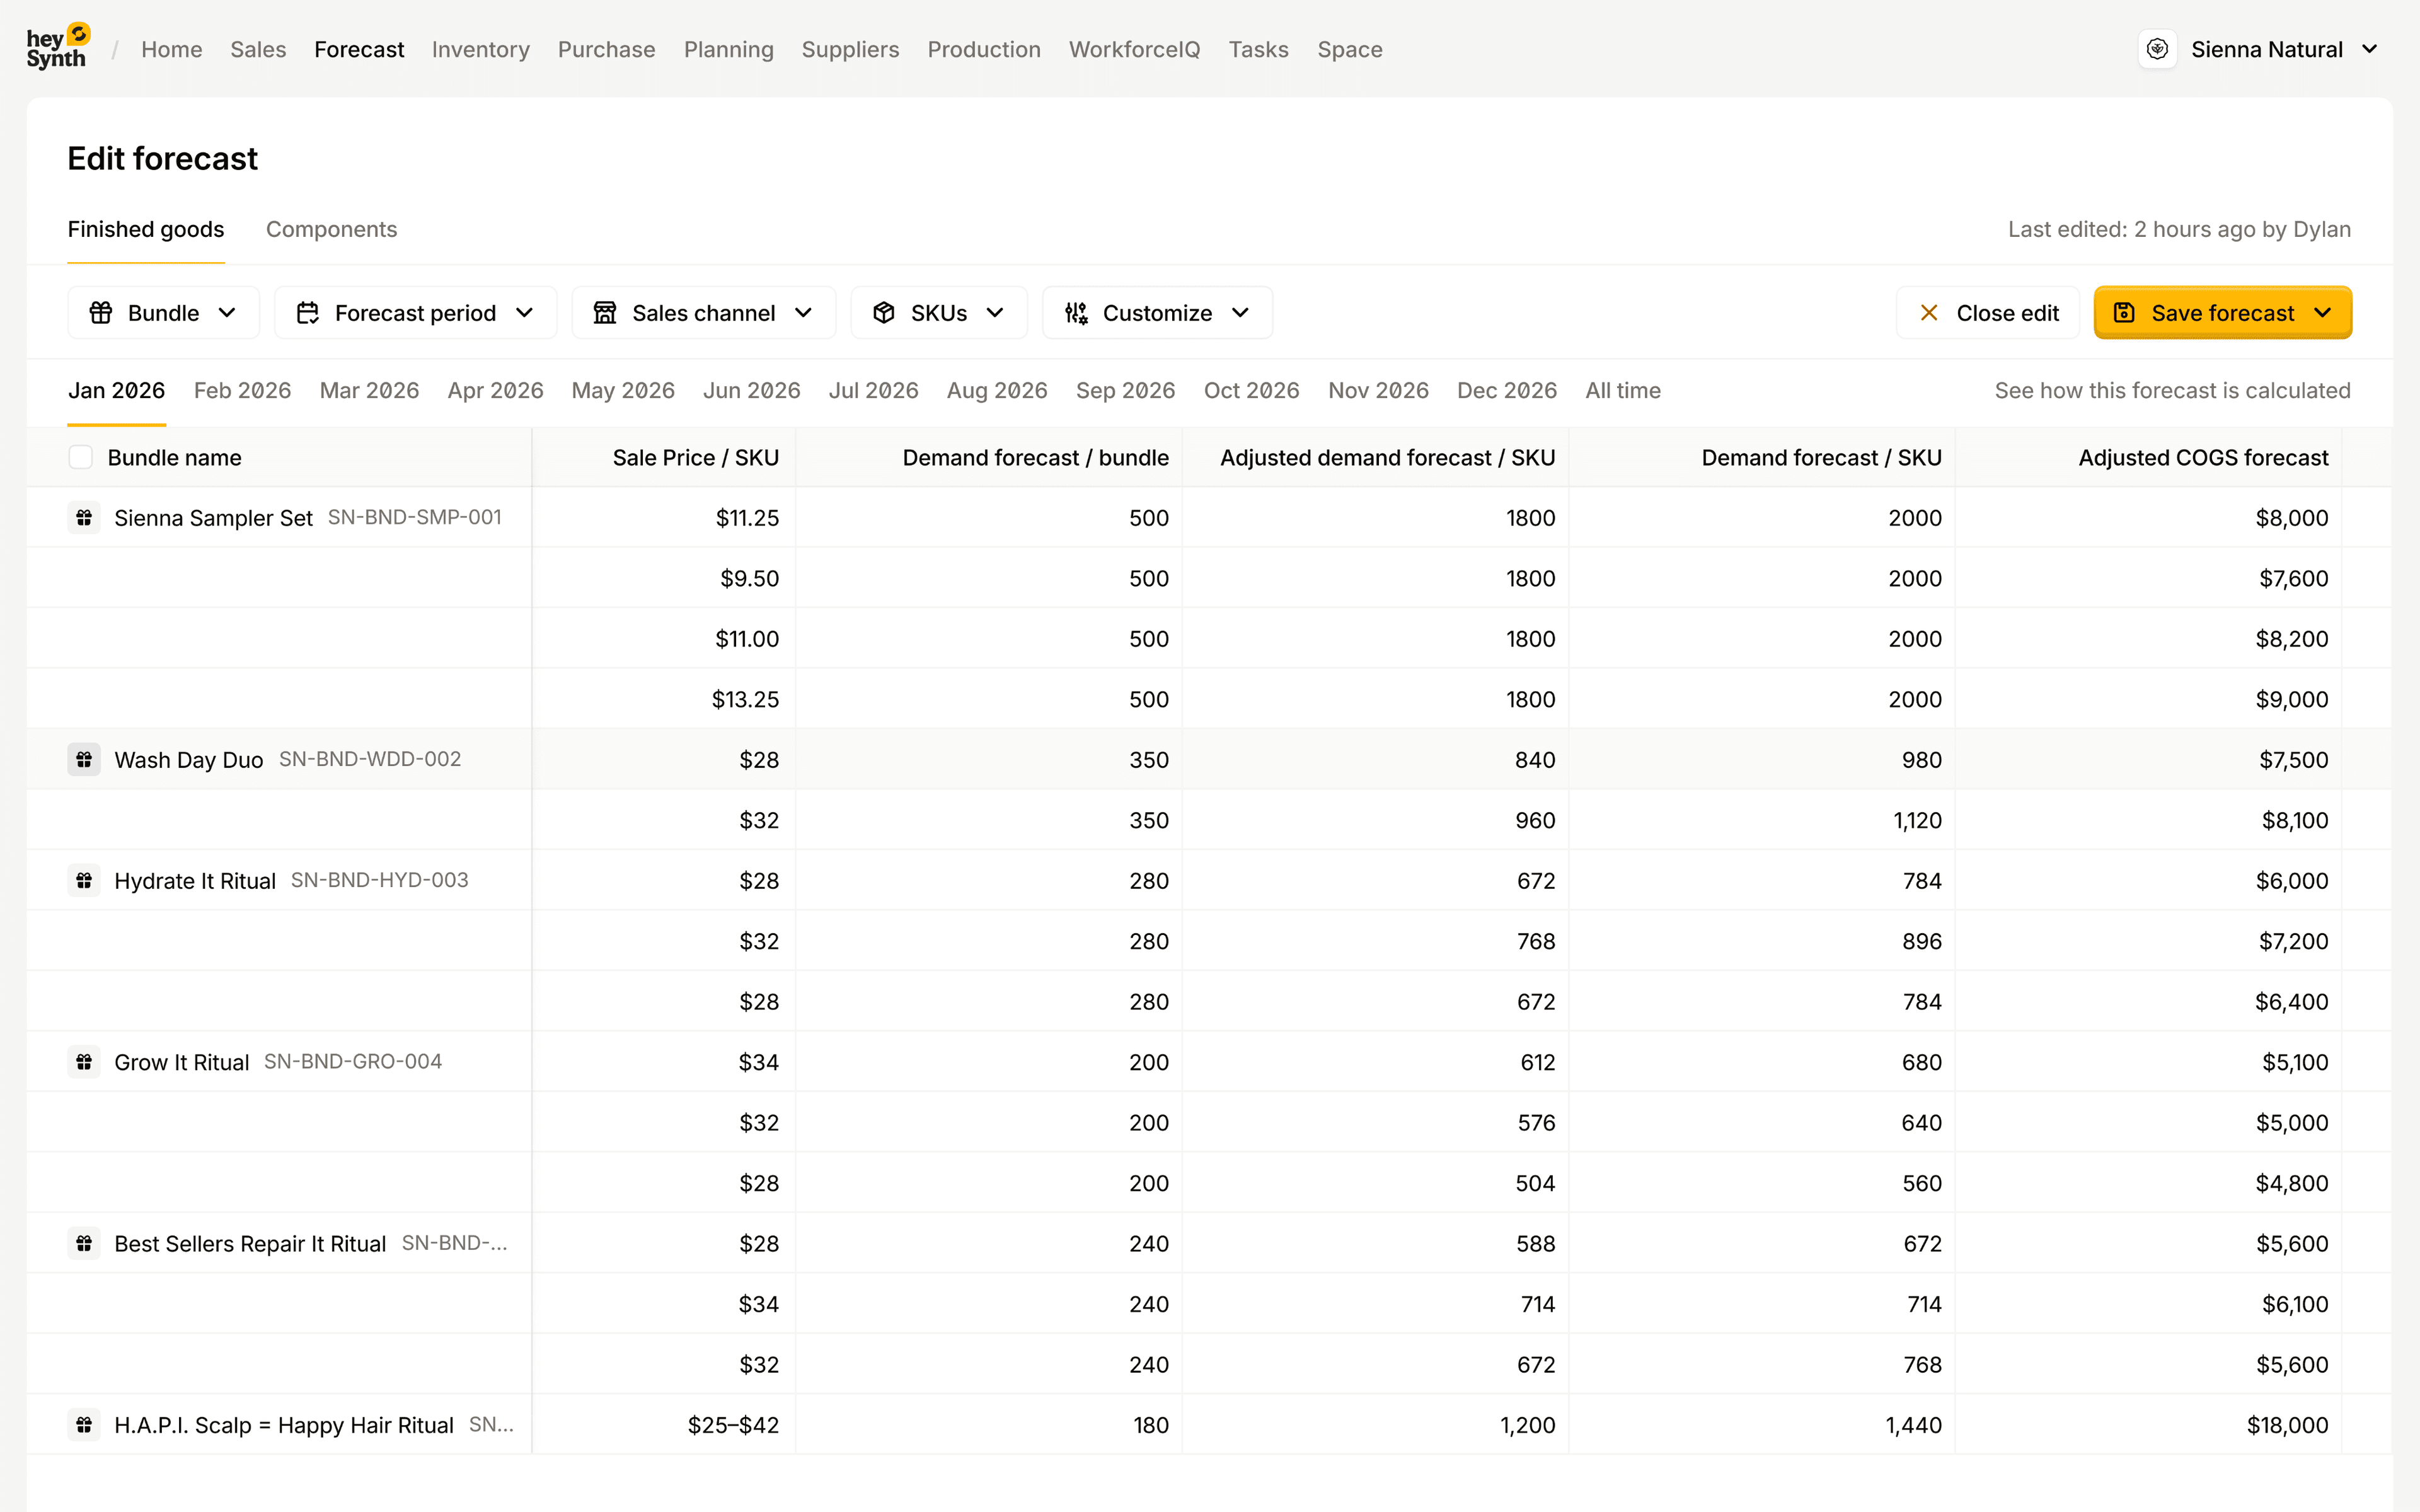Select the Aug 2026 period tab
Viewport: 2420px width, 1512px height.
(x=996, y=390)
